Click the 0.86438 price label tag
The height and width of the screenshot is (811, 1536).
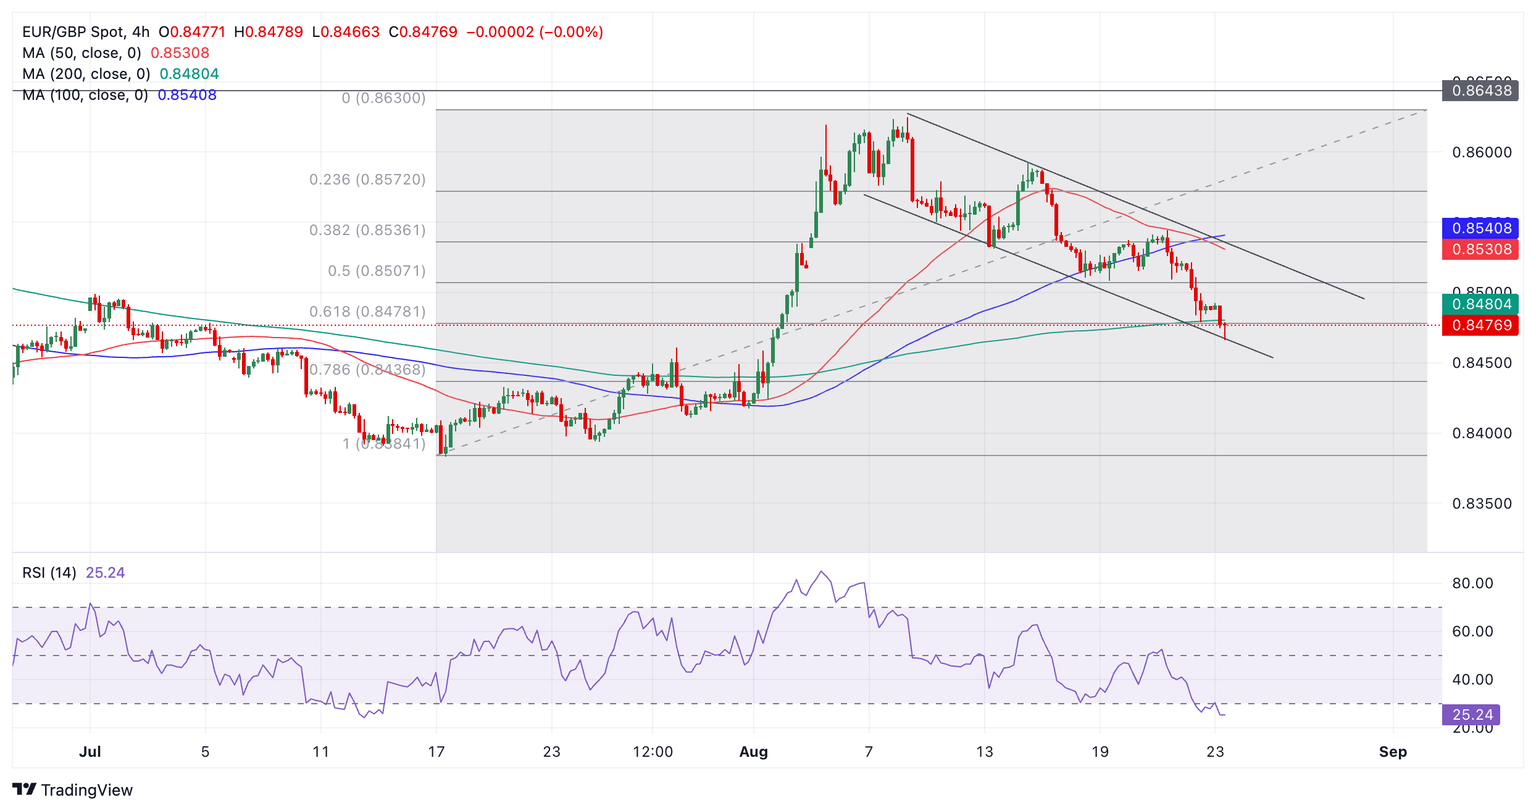click(x=1480, y=91)
